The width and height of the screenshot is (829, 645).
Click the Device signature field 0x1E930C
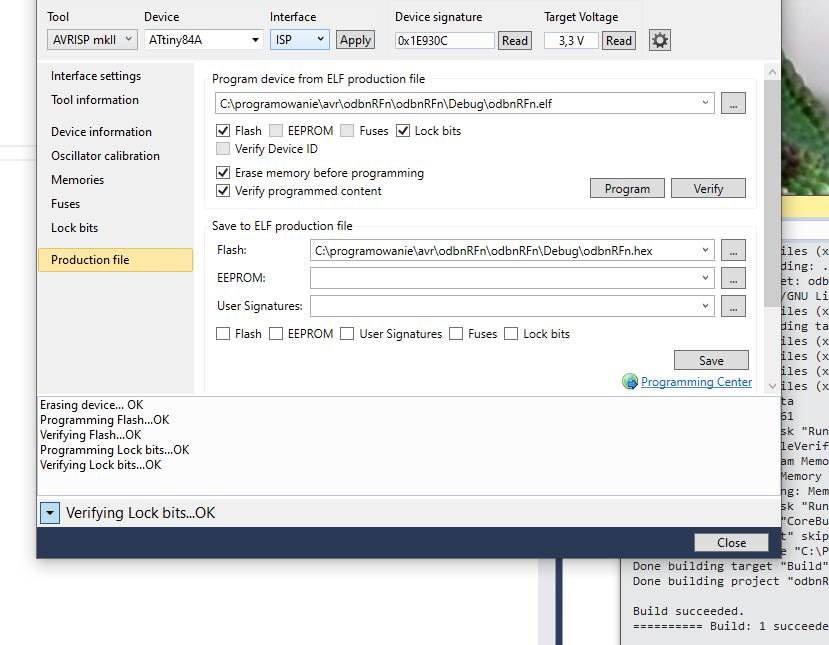[x=444, y=41]
